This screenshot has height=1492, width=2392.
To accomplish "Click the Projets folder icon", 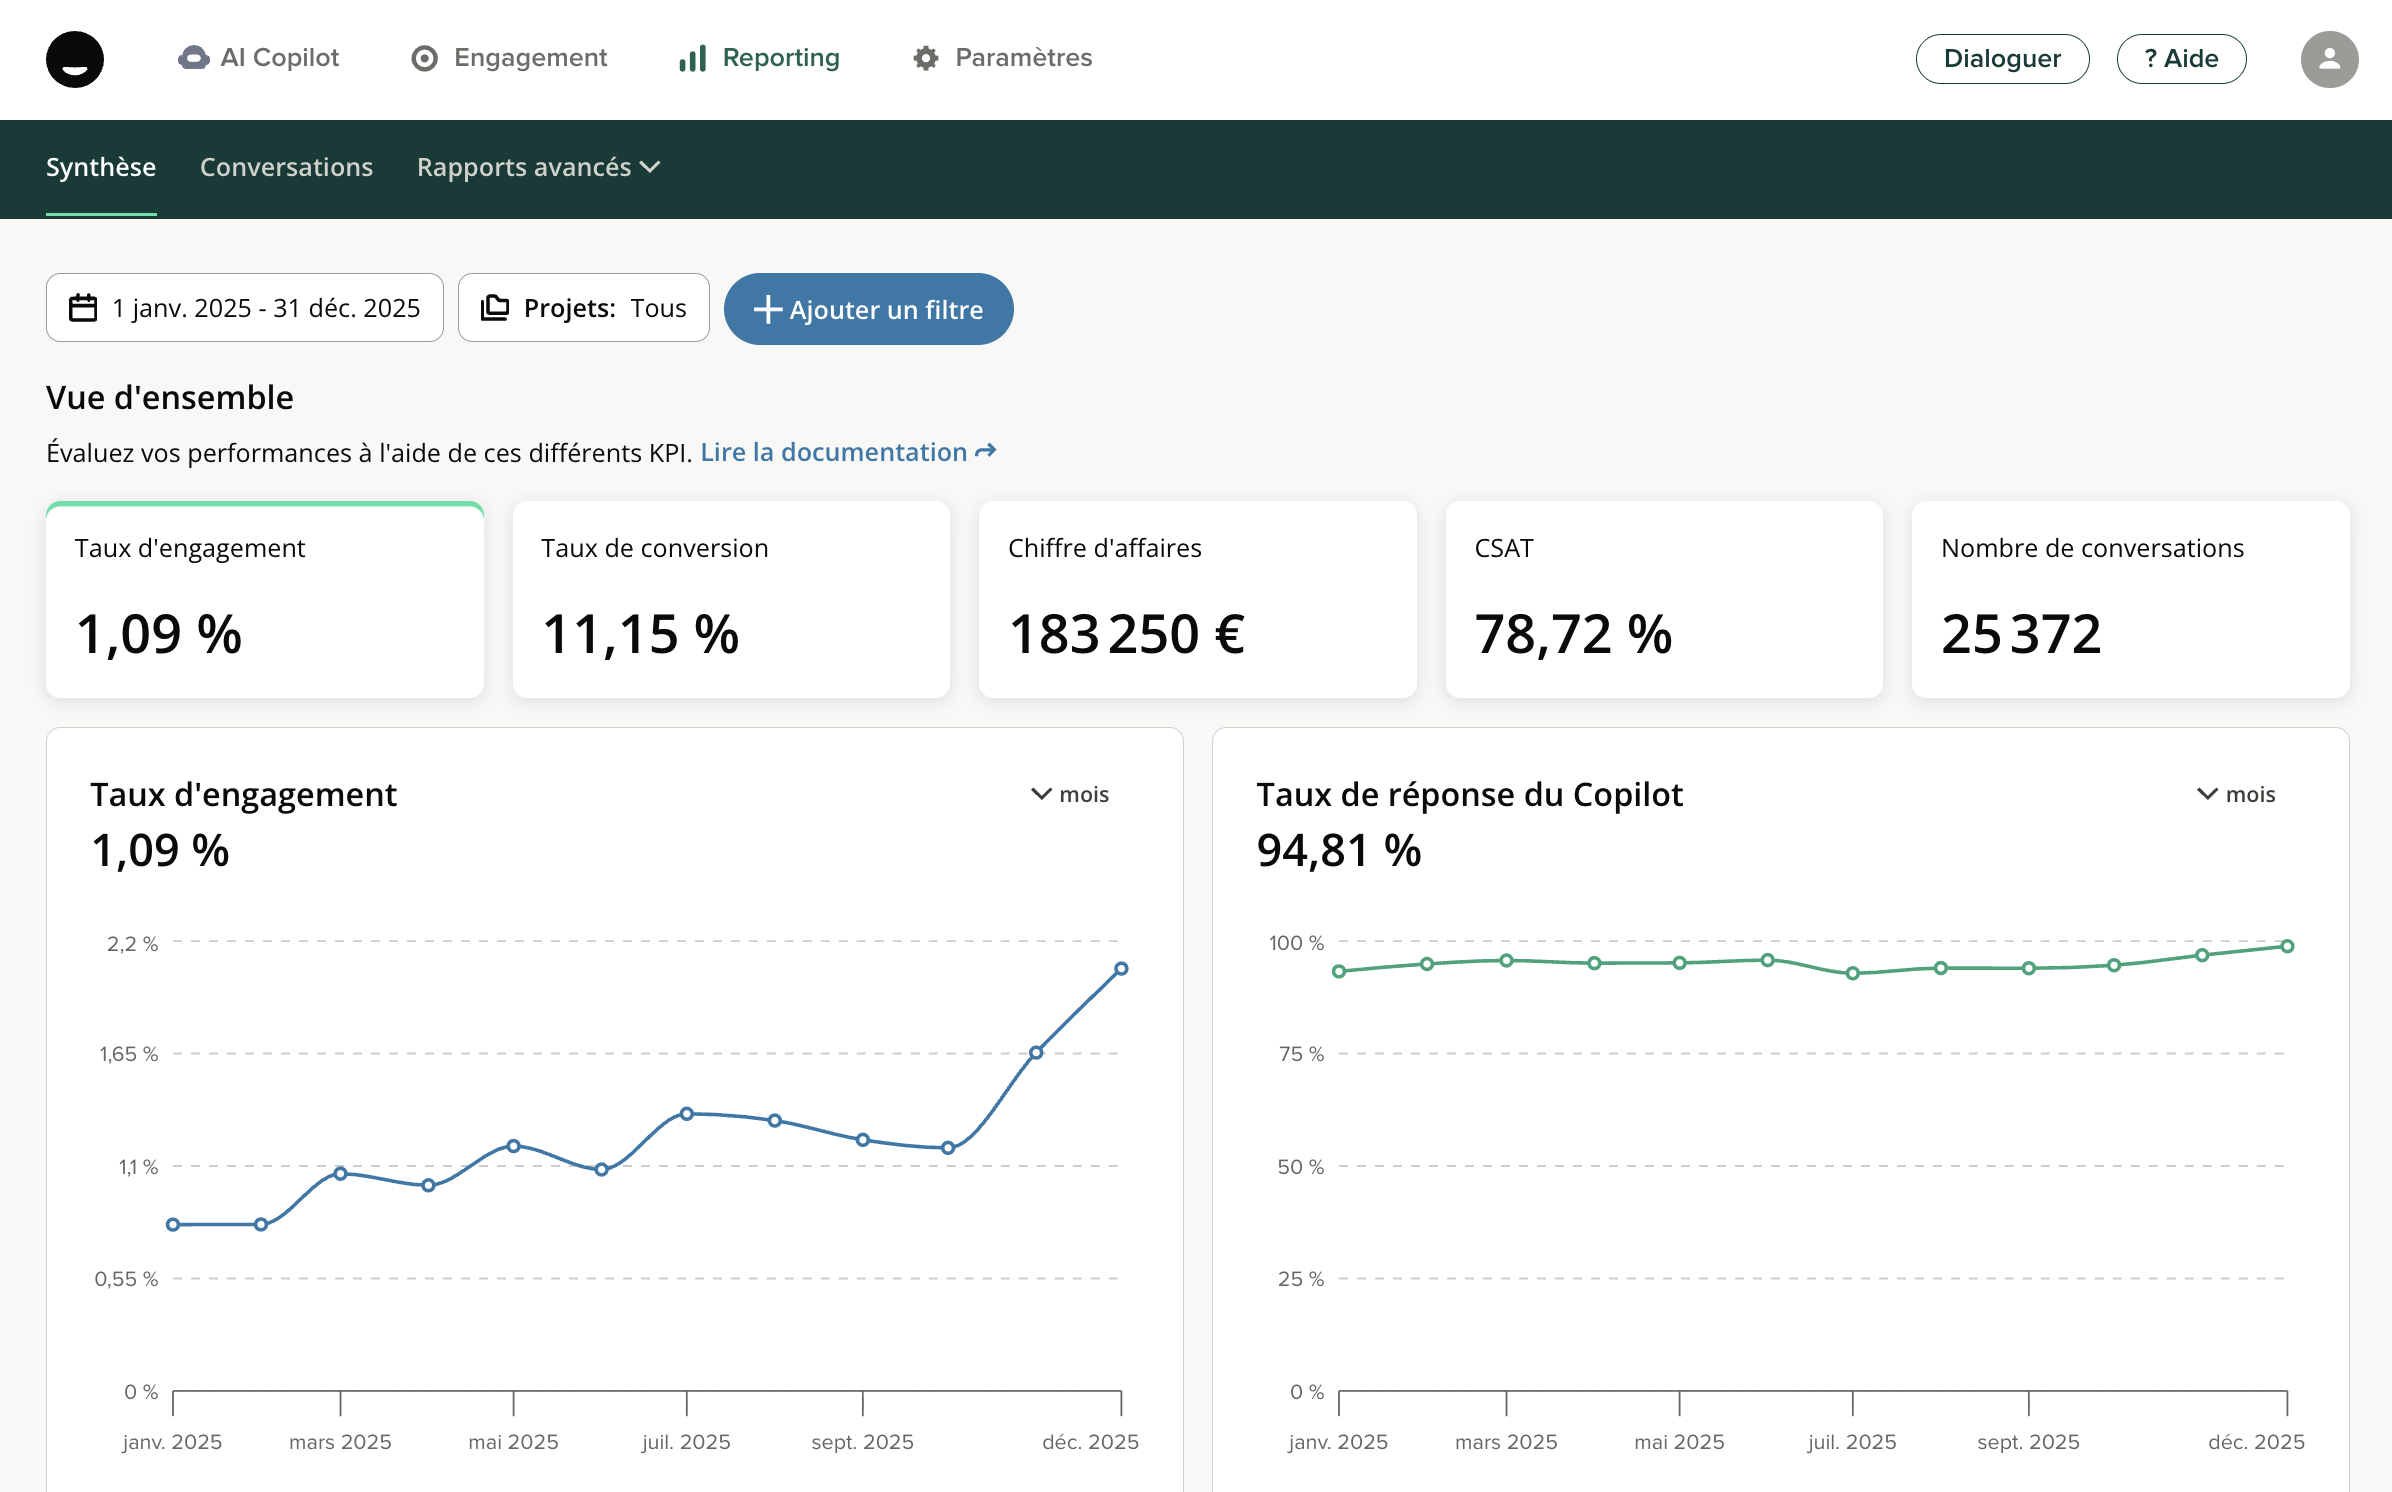I will pyautogui.click(x=495, y=308).
